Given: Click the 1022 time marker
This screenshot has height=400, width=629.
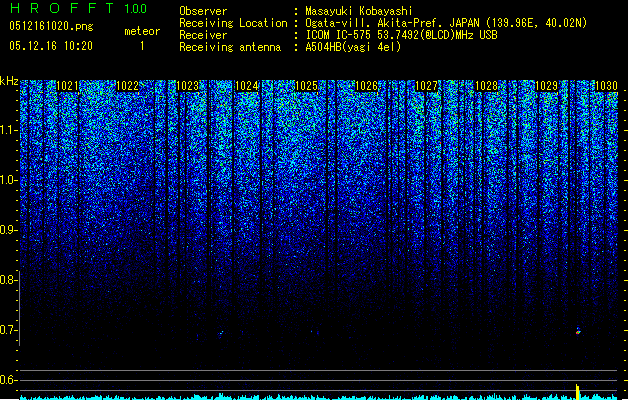Looking at the screenshot, I should (127, 86).
